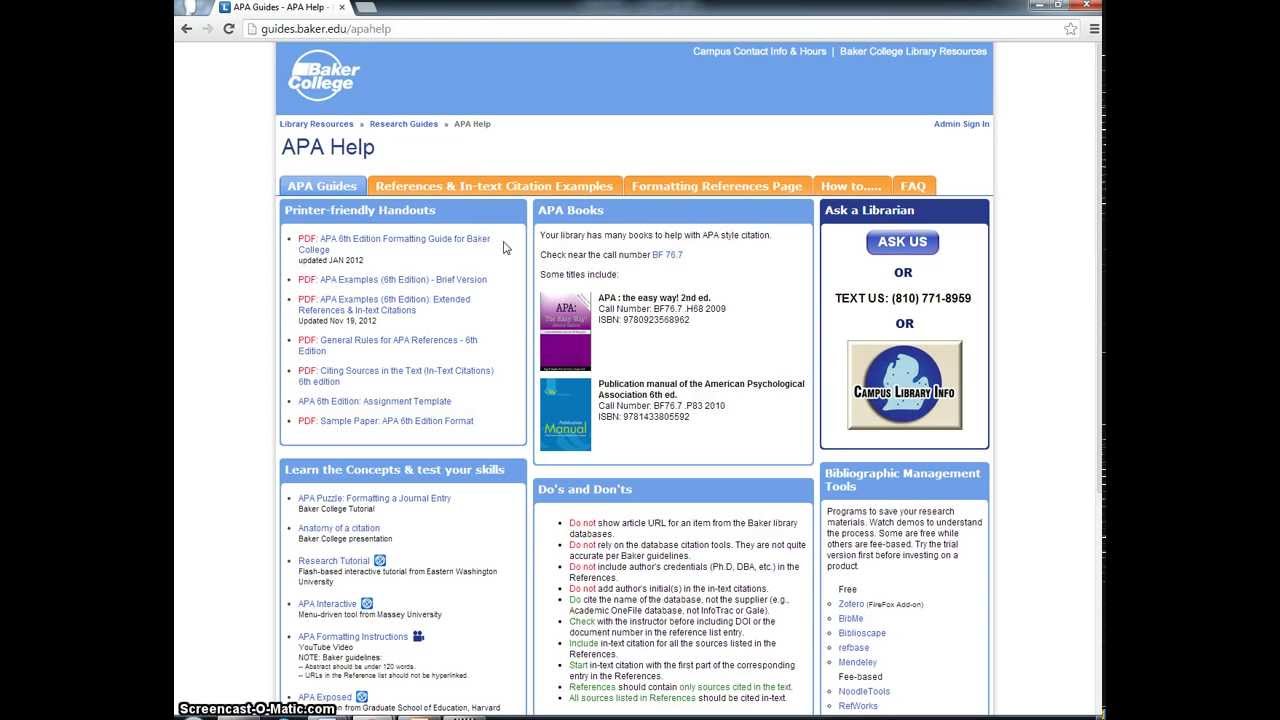Viewport: 1280px width, 720px height.
Task: Open Anatomy of a citation link
Action: (339, 528)
